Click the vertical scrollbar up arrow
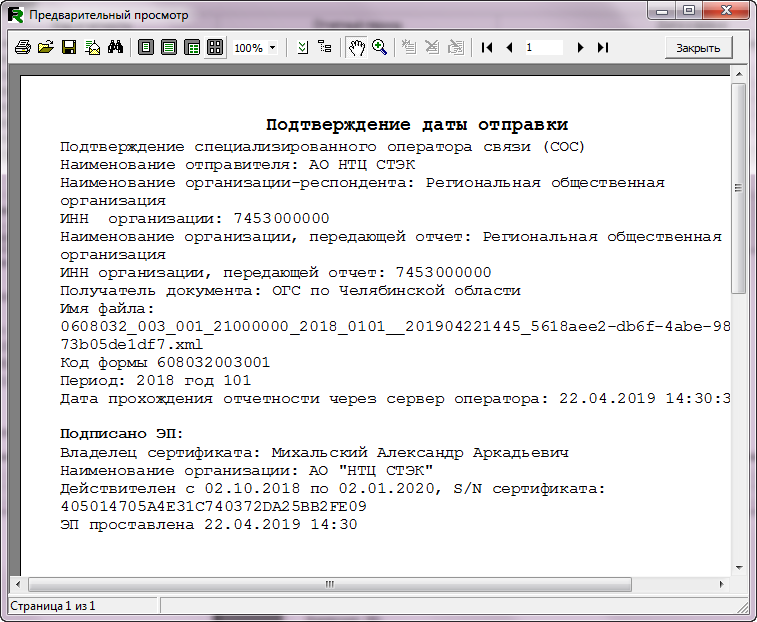This screenshot has height=622, width=757. click(x=739, y=74)
